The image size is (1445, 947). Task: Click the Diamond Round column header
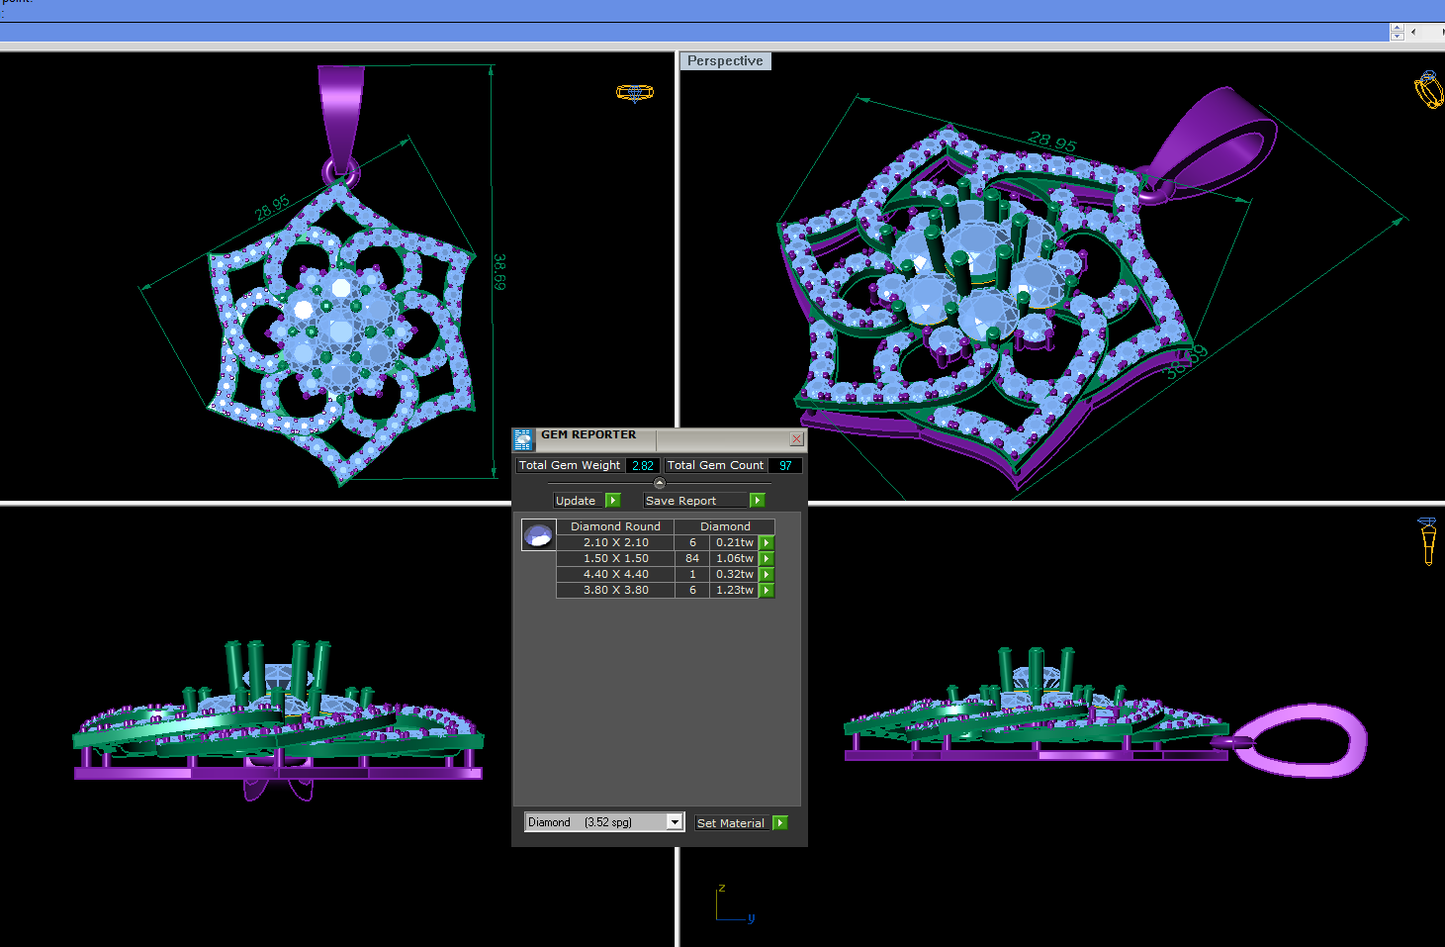click(615, 526)
